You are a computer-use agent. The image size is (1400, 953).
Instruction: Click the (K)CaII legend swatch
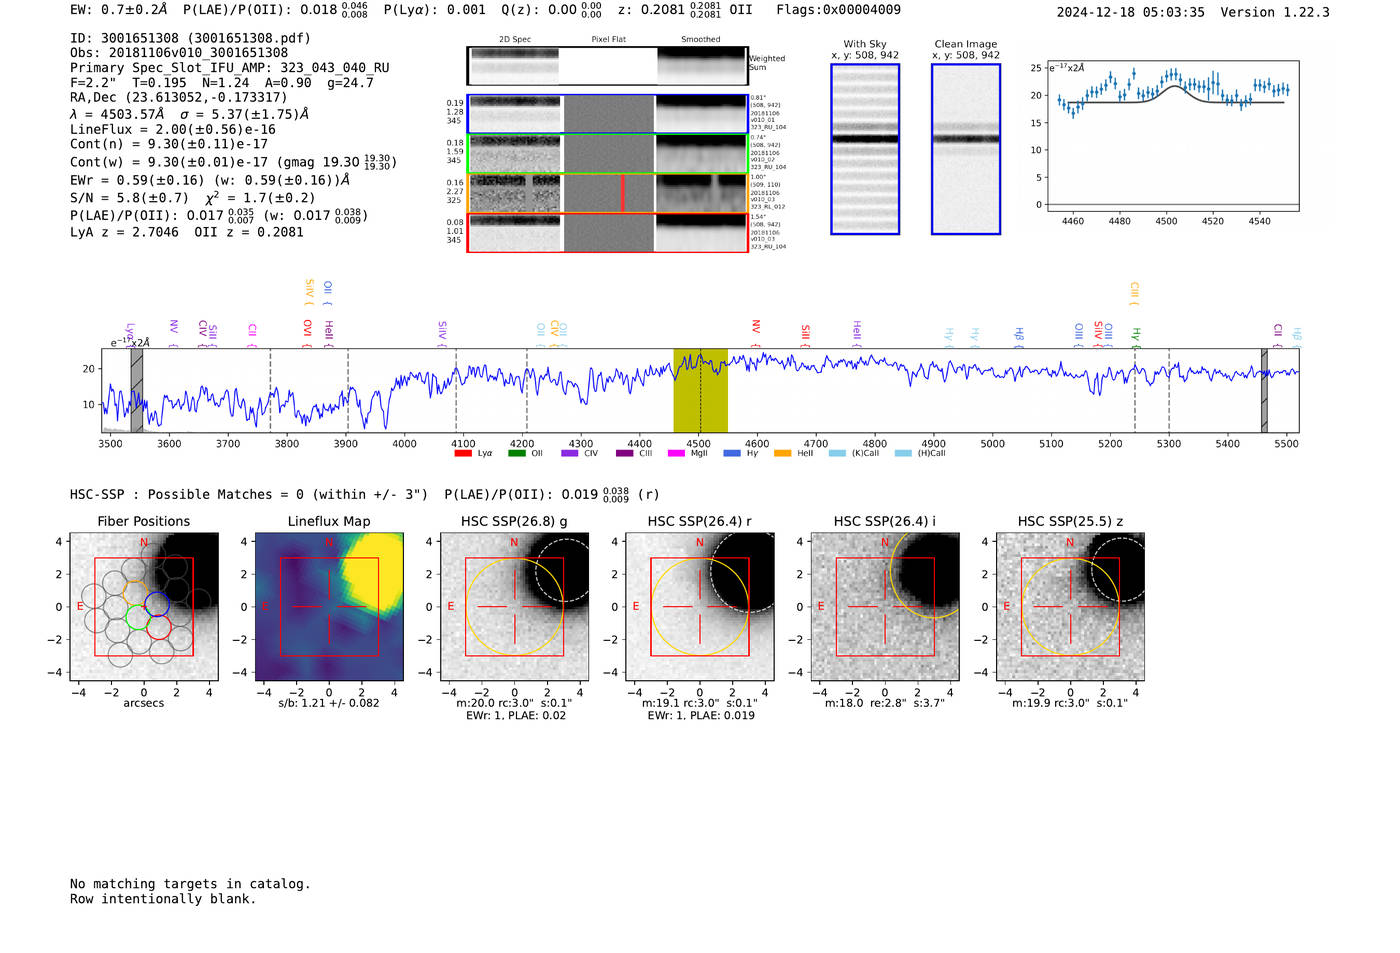tap(837, 453)
